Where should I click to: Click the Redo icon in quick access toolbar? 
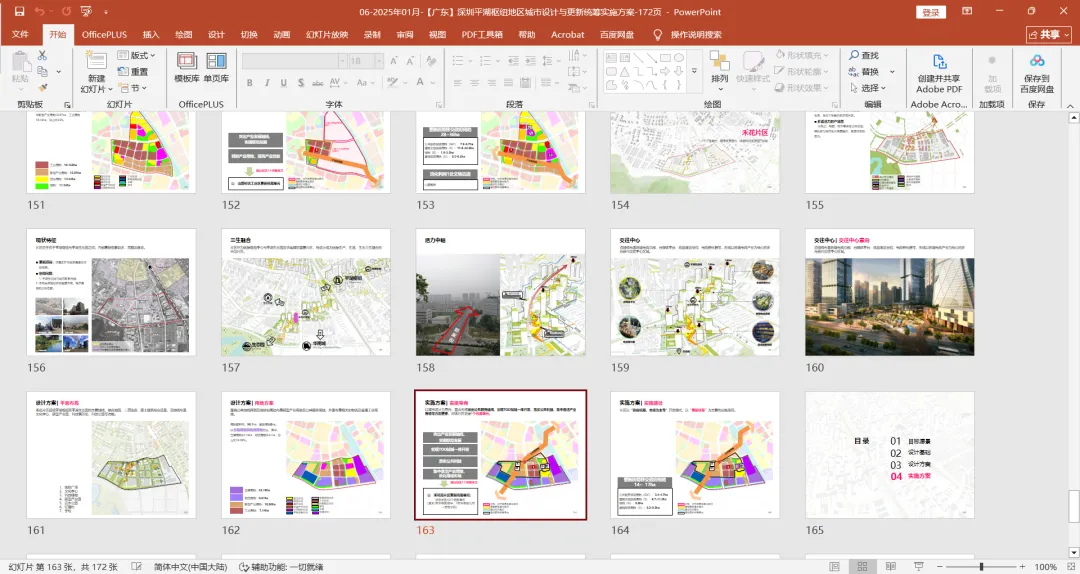(x=66, y=12)
